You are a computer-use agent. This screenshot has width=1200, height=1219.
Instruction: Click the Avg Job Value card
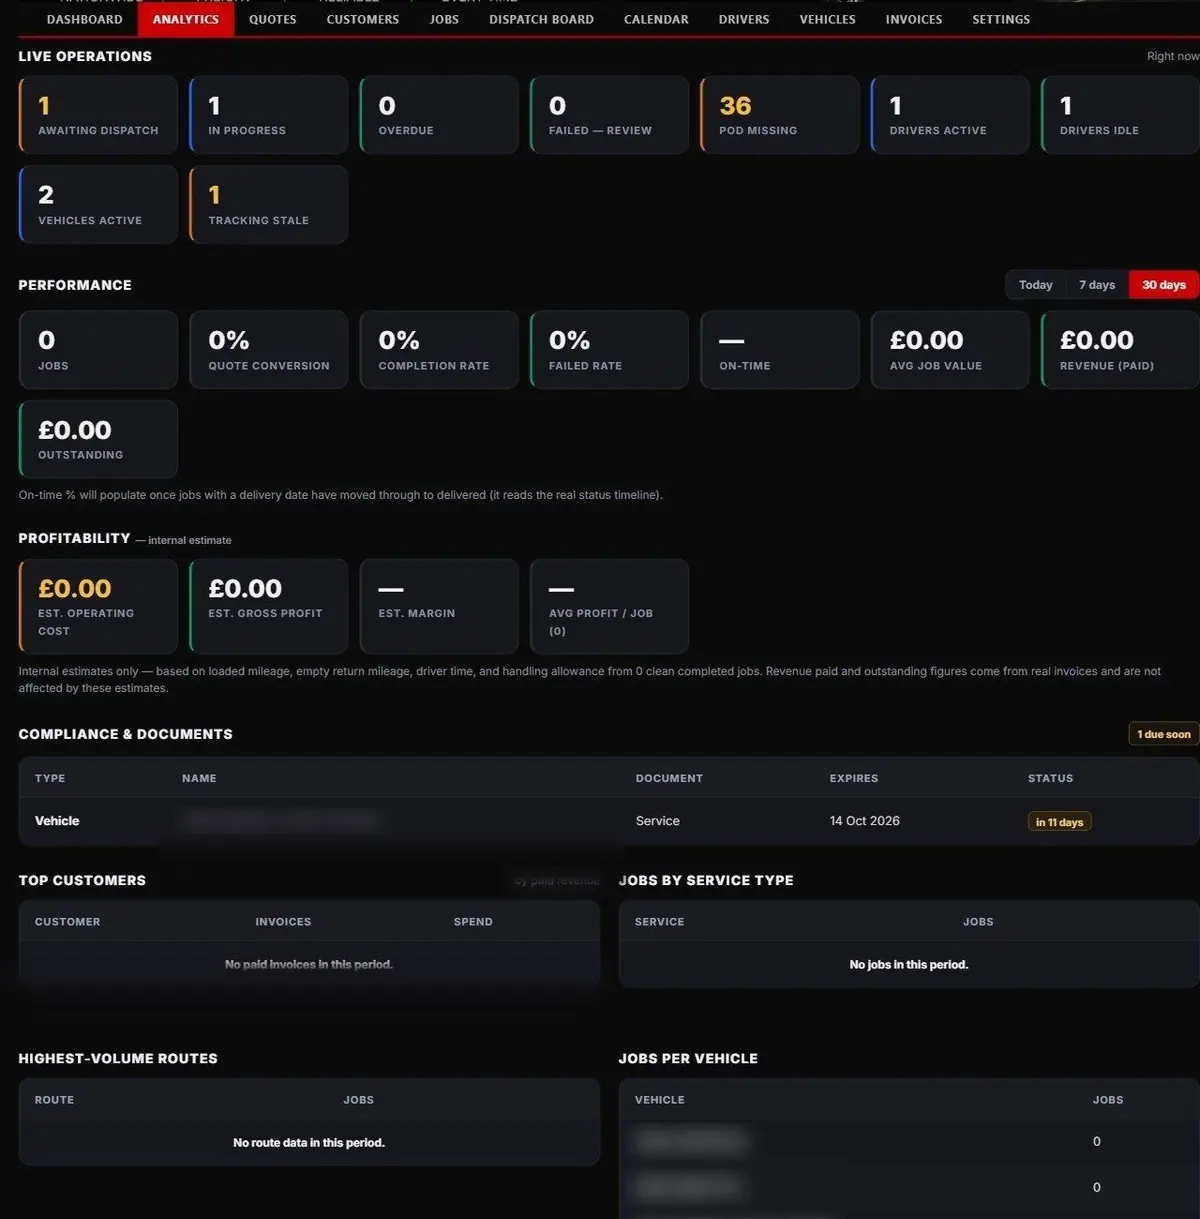point(950,350)
